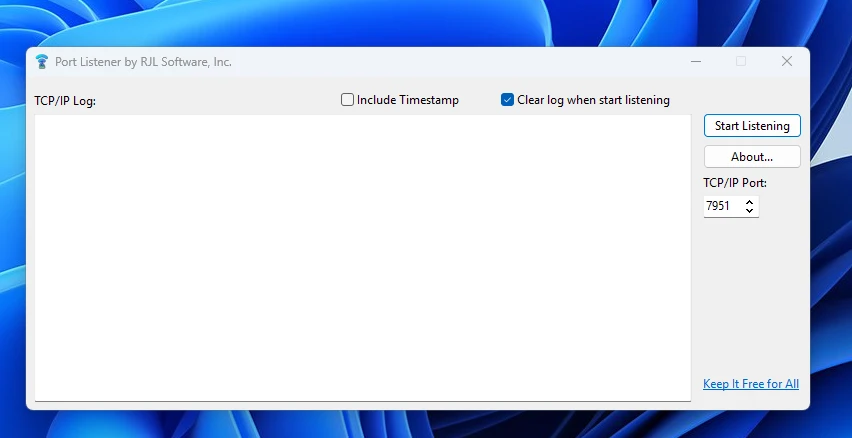Viewport: 852px width, 438px height.
Task: Click the Port Listener app icon in title bar
Action: (x=41, y=62)
